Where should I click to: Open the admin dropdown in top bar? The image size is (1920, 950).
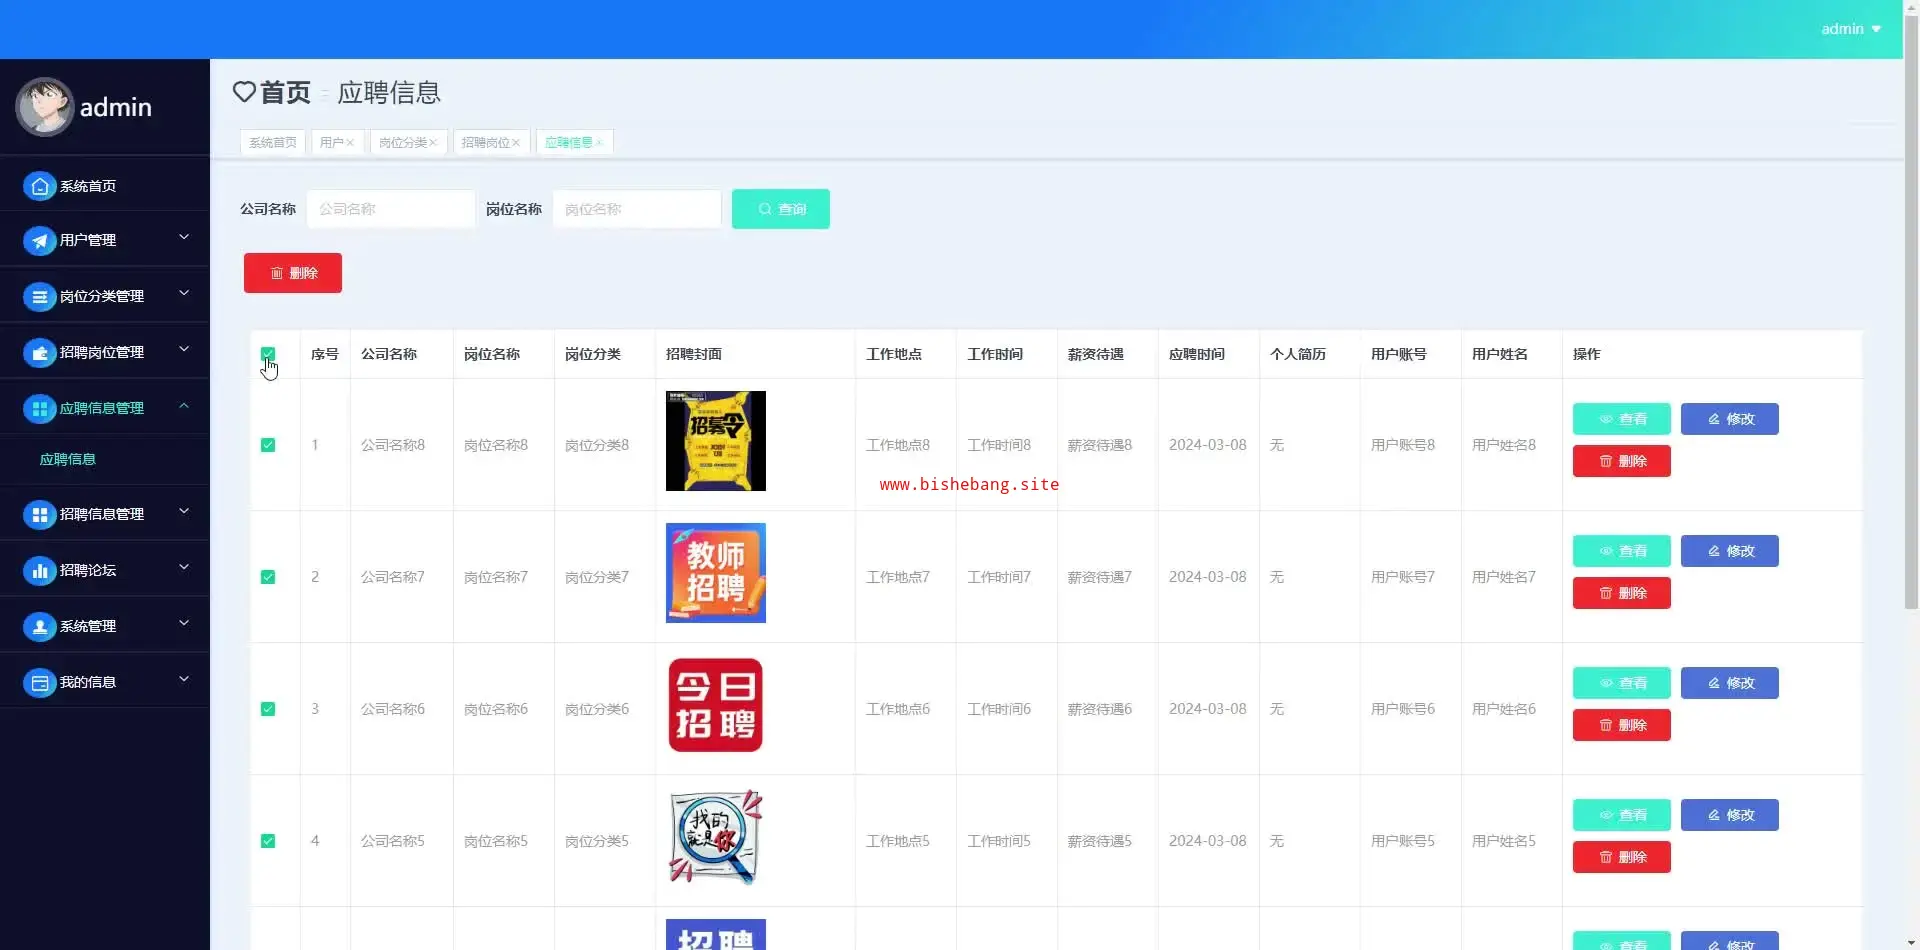pos(1850,29)
